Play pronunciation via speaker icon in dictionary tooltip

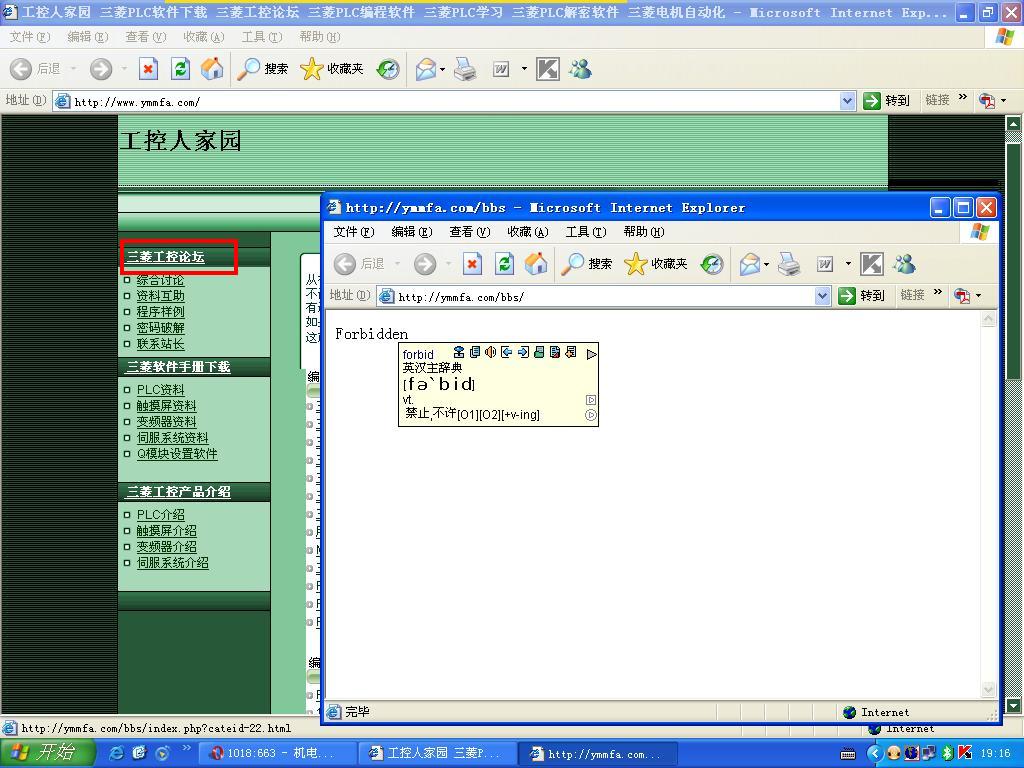tap(490, 353)
